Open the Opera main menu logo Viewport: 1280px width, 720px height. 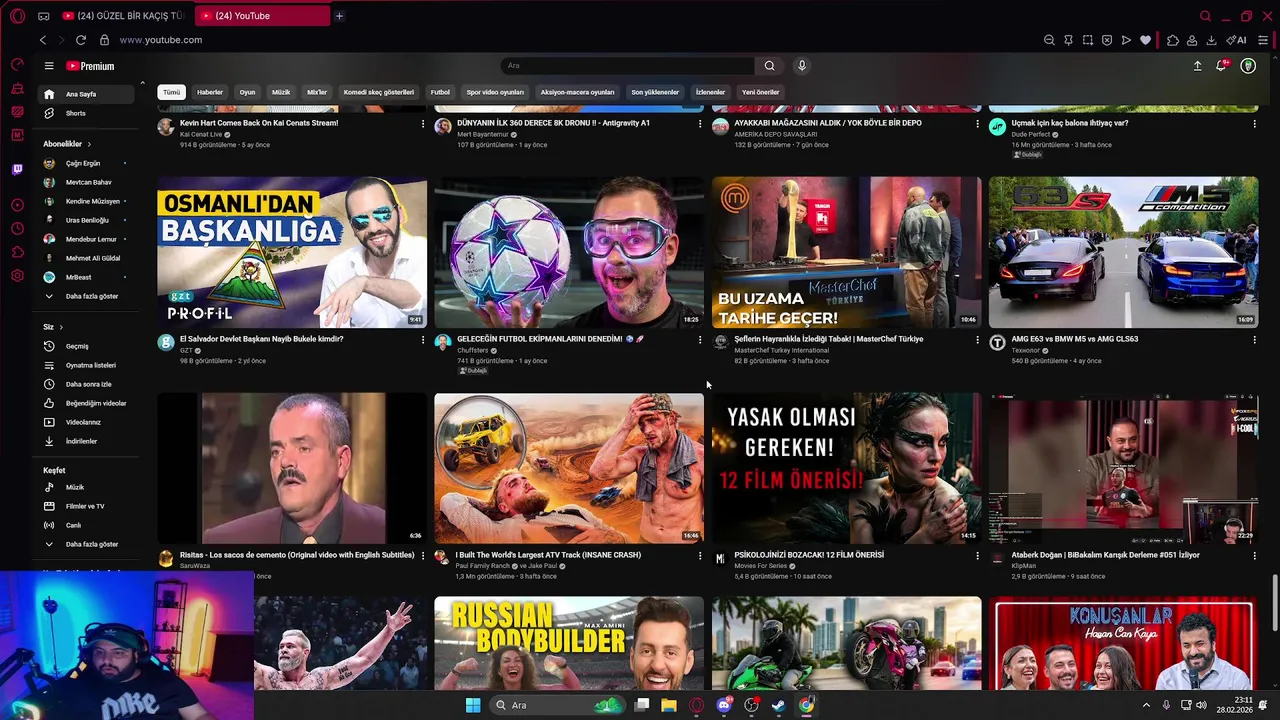(17, 16)
